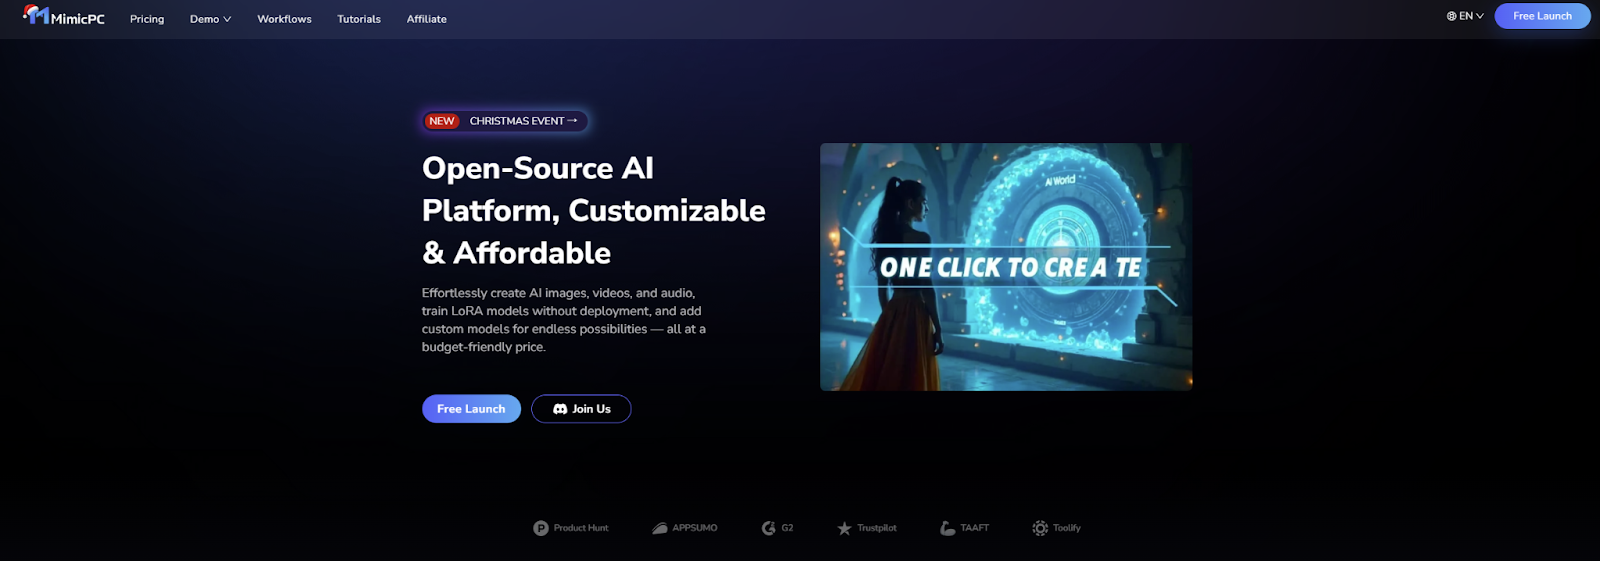Open the Pricing page

pos(147,19)
